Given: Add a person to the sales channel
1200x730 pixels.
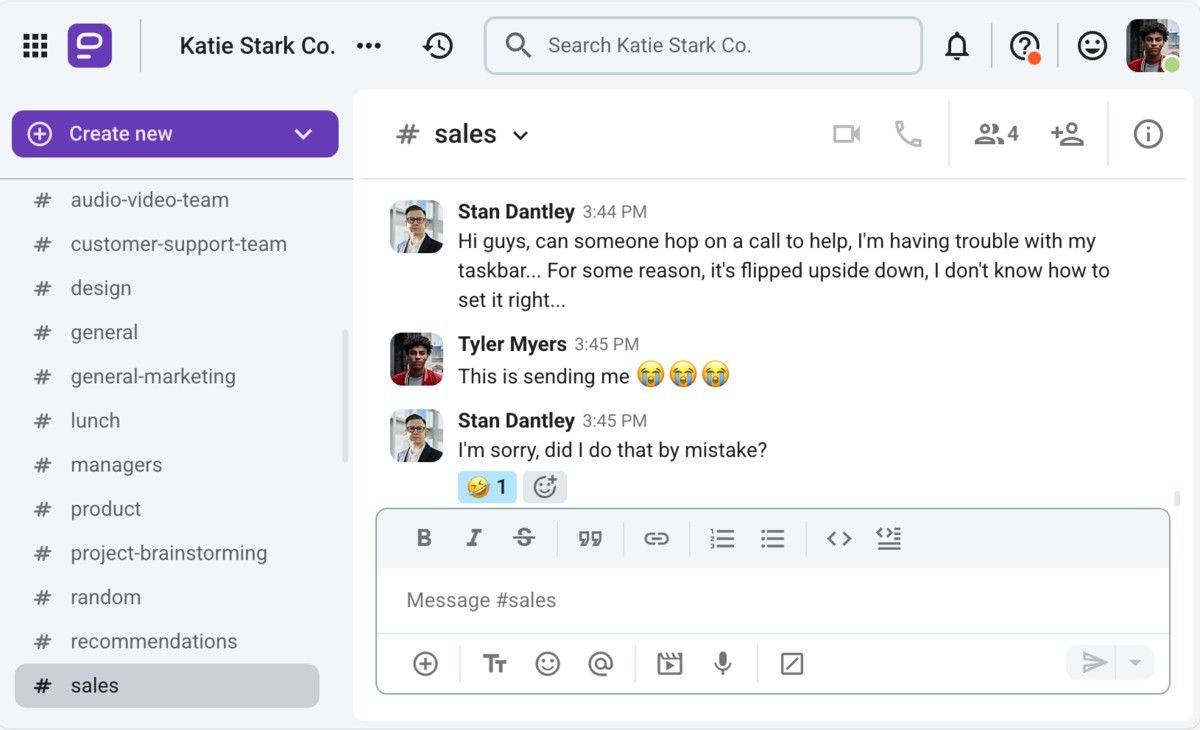Looking at the screenshot, I should click(1066, 133).
